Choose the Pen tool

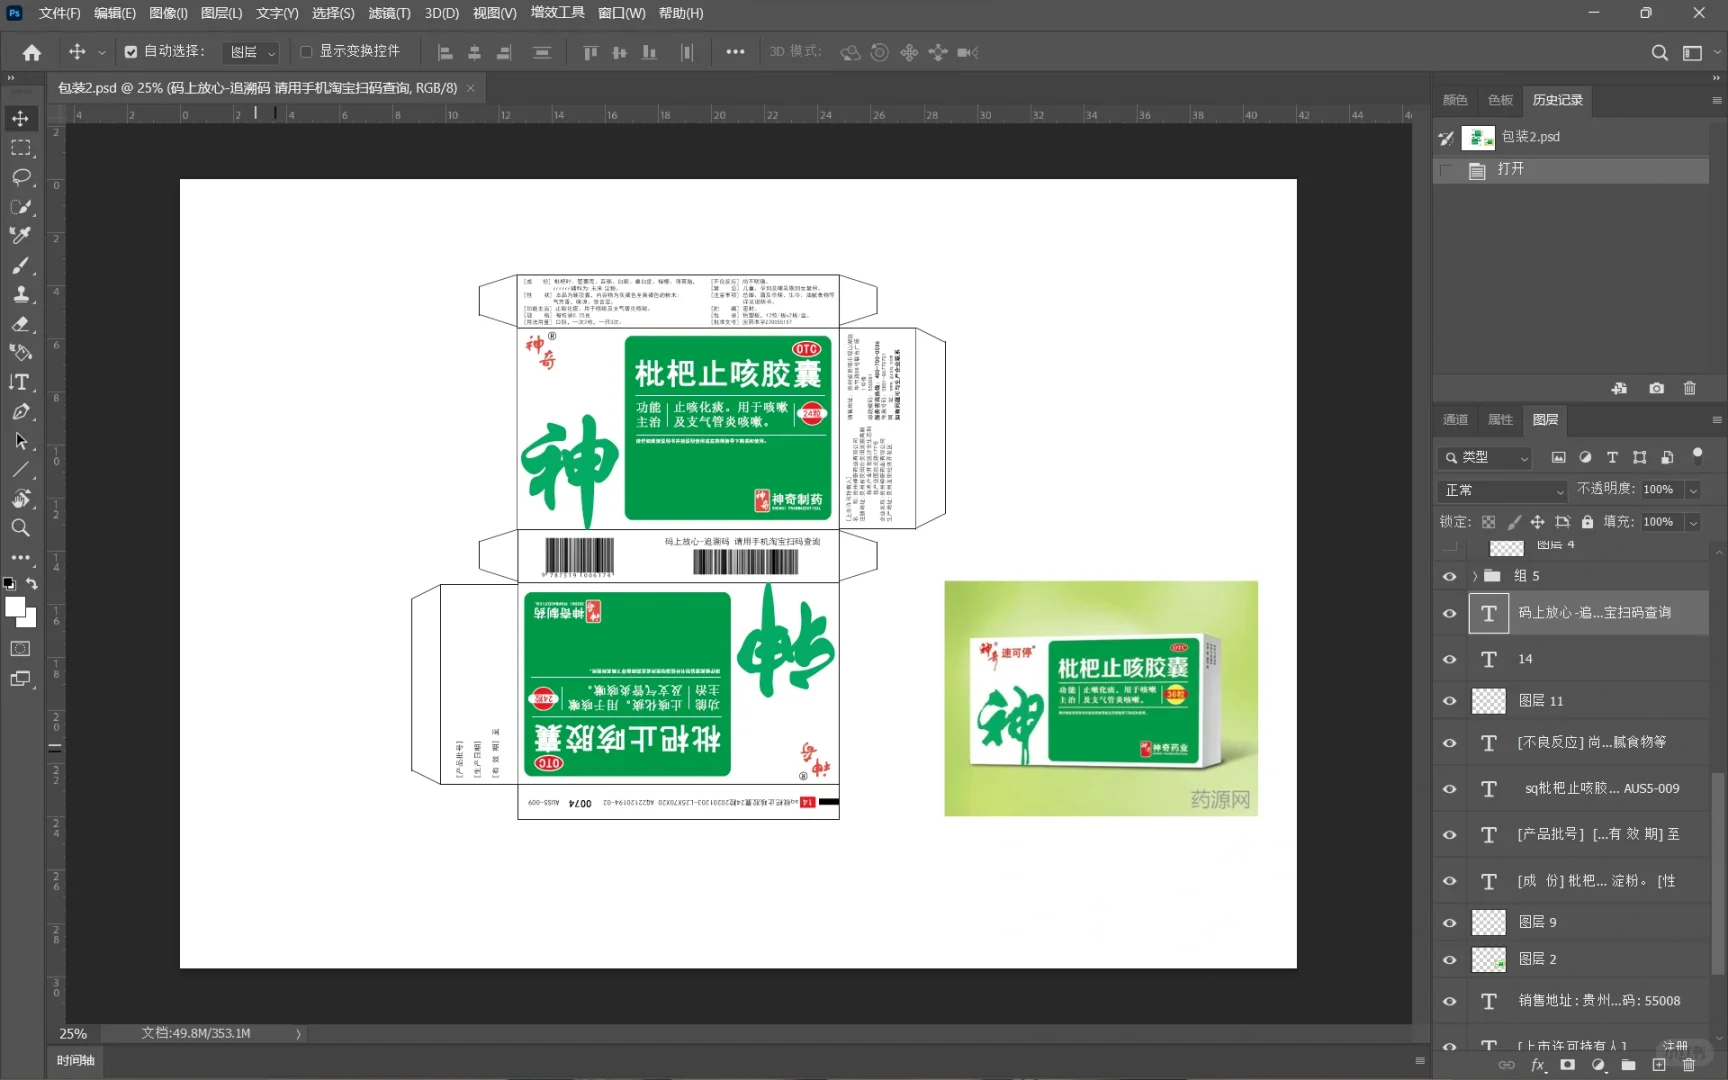(x=20, y=412)
